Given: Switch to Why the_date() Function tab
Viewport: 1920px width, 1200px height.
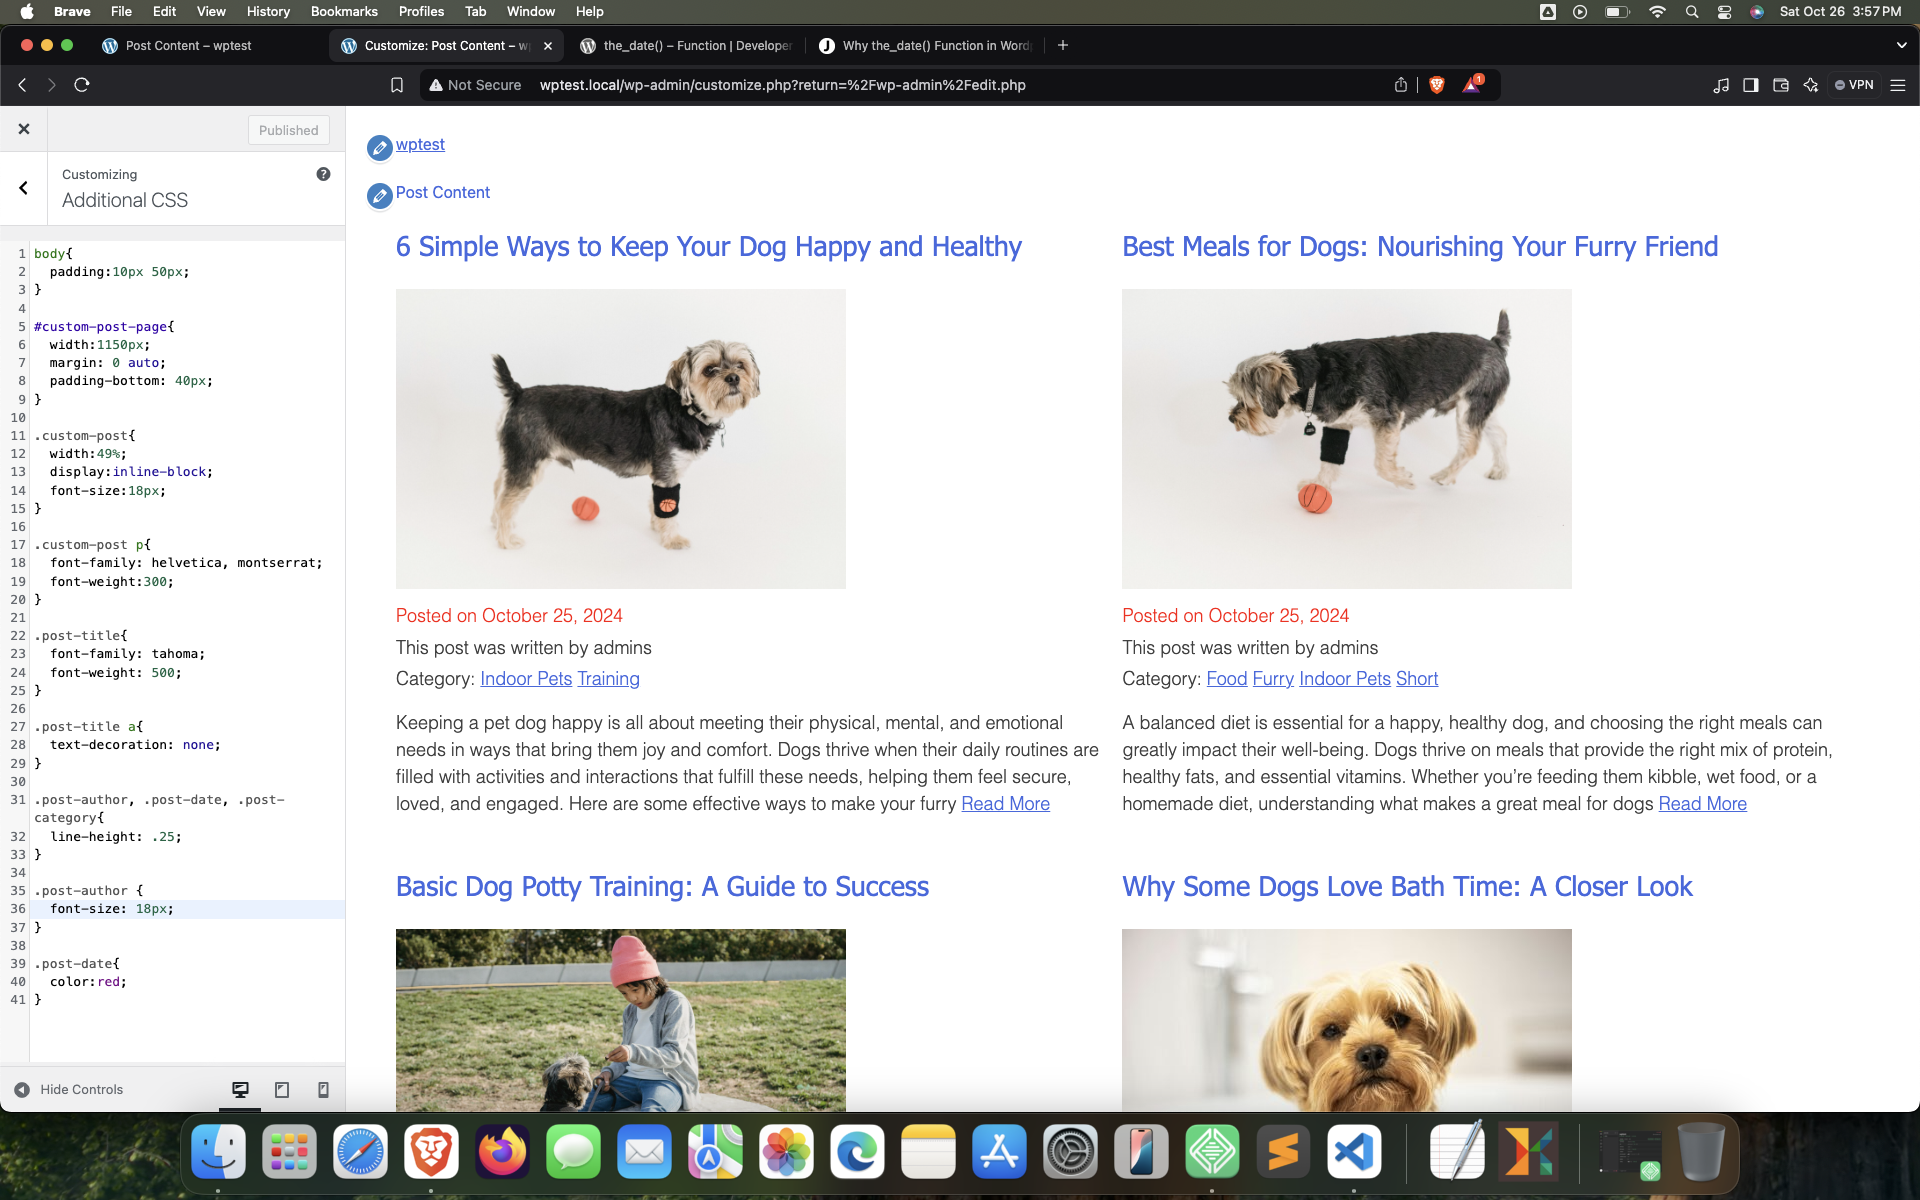Looking at the screenshot, I should pyautogui.click(x=925, y=45).
